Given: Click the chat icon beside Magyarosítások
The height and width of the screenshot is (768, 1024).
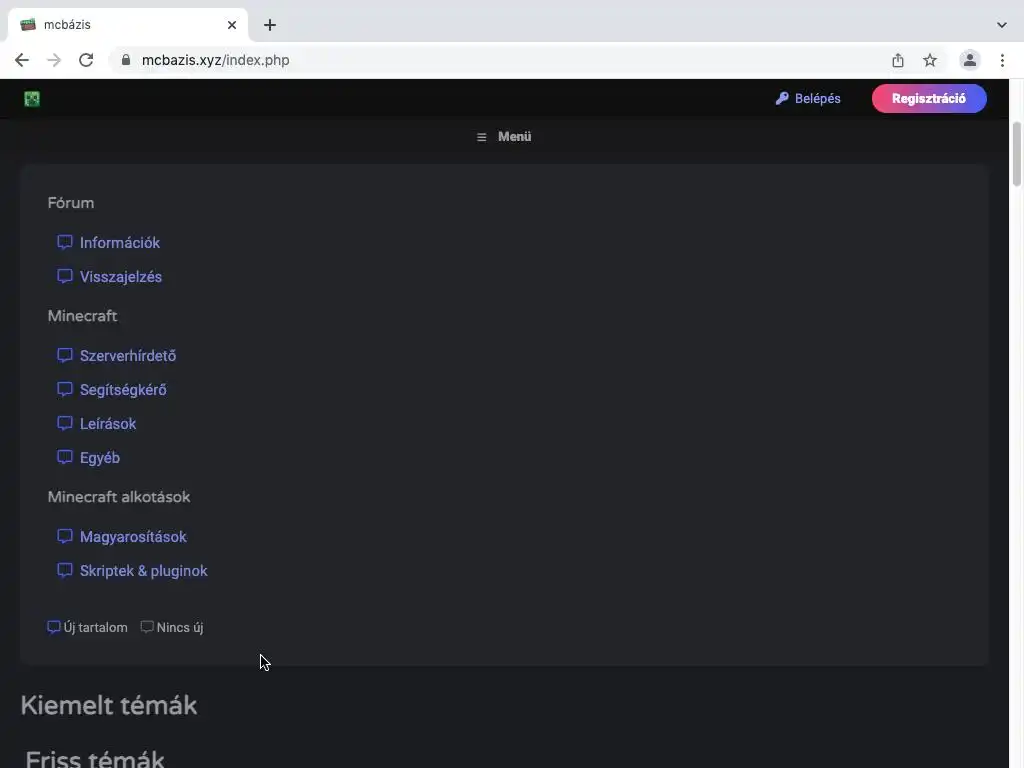Looking at the screenshot, I should click(65, 536).
